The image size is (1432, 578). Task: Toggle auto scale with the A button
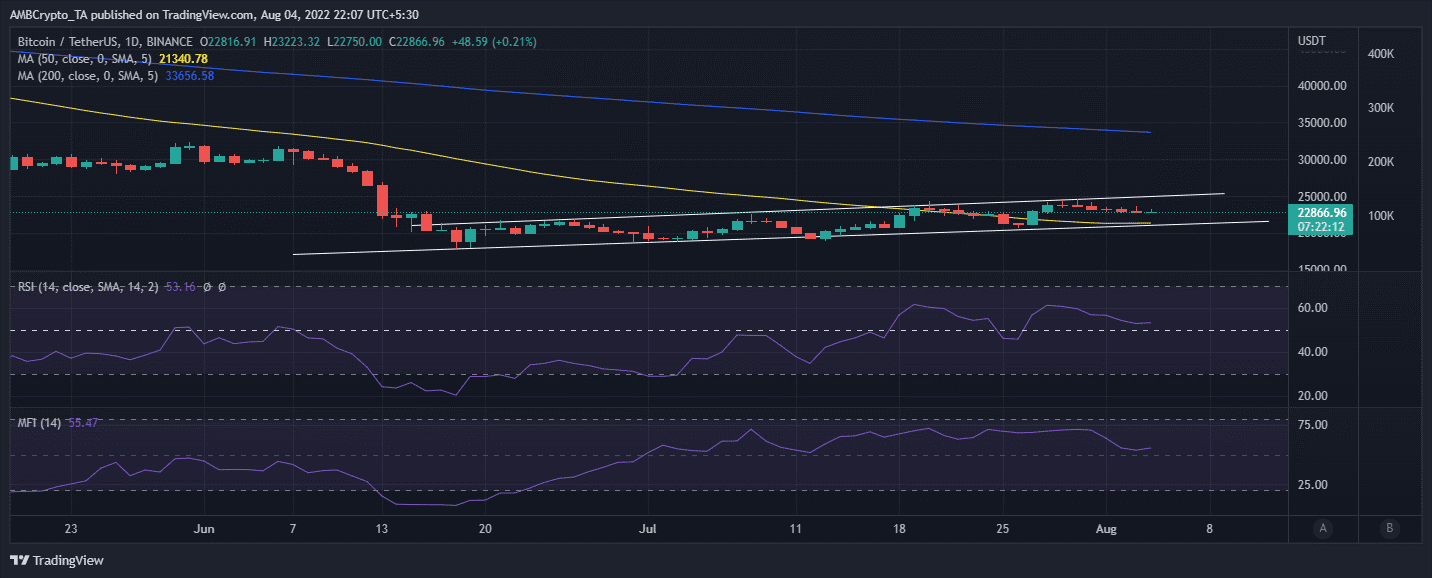click(1323, 528)
